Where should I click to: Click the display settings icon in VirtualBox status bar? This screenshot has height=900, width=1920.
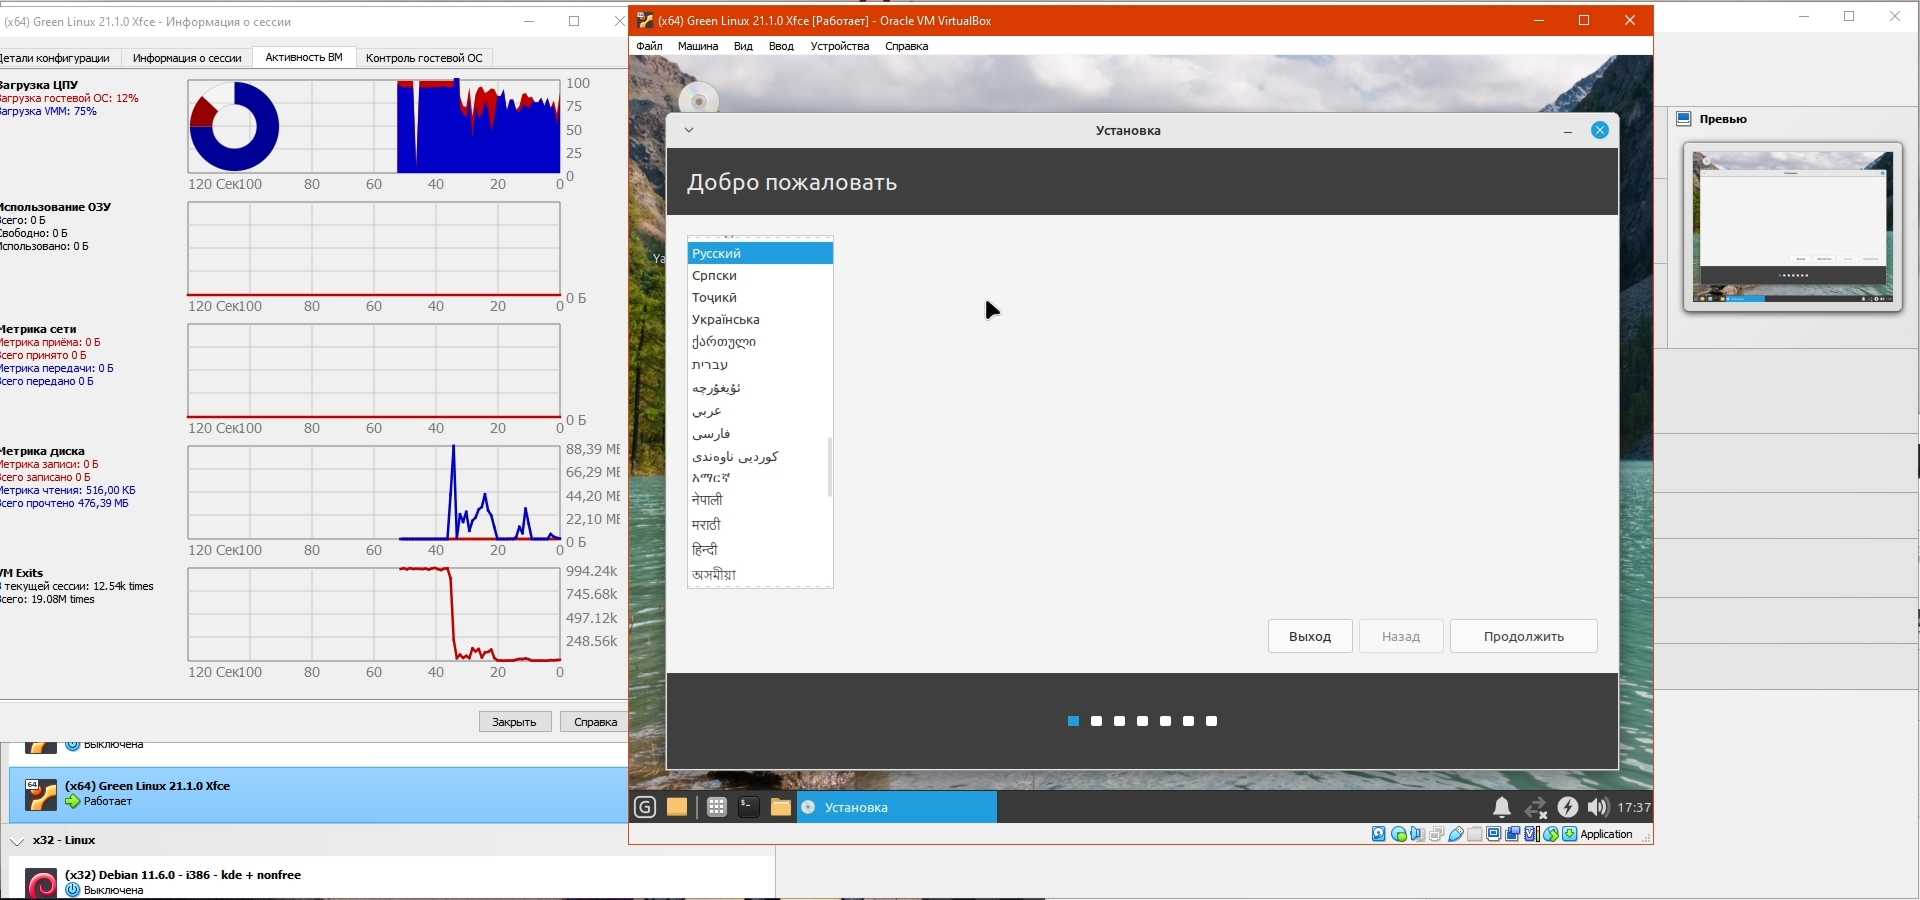[1494, 834]
